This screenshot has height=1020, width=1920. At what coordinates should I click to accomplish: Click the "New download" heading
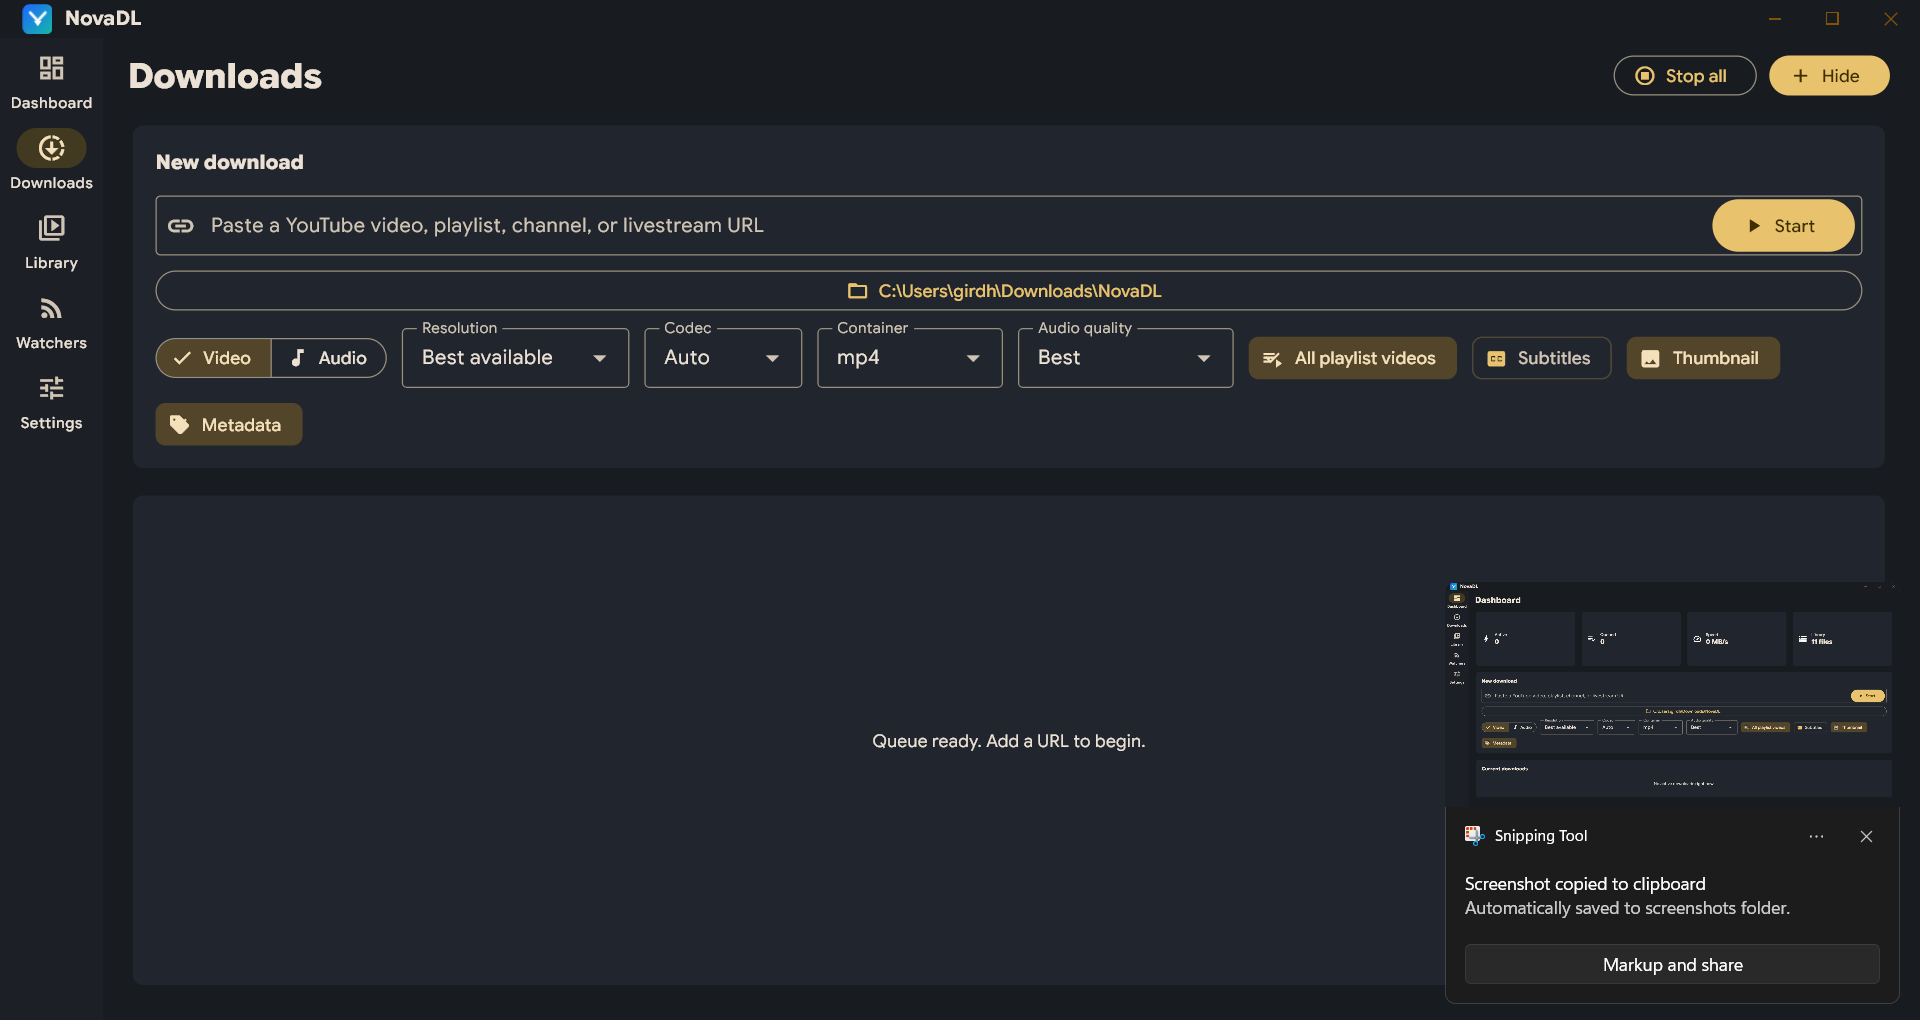point(229,162)
